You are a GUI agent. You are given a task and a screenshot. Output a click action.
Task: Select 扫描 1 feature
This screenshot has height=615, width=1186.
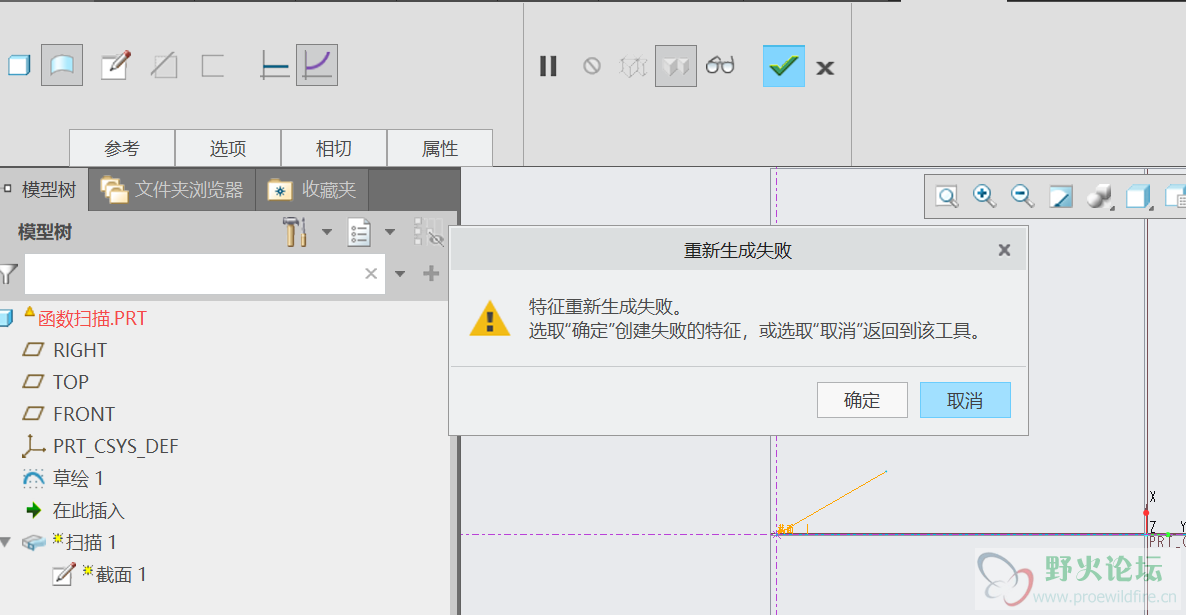(x=91, y=542)
